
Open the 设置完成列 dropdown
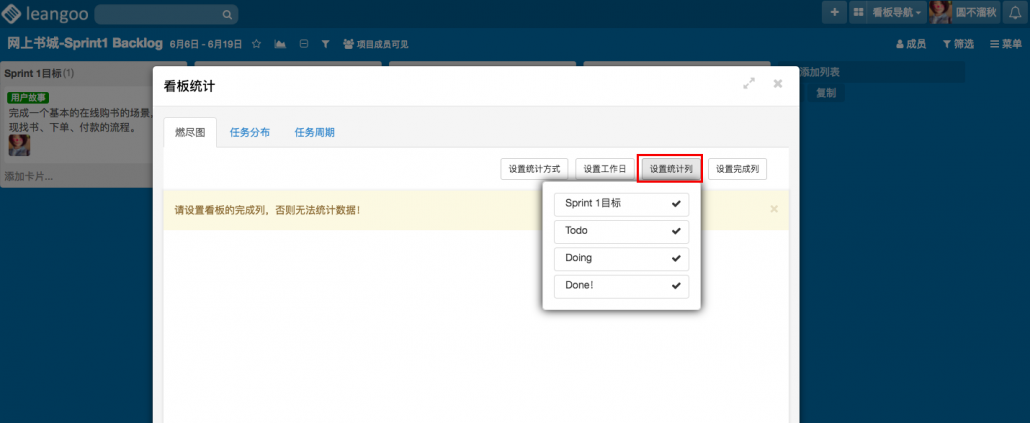tap(737, 169)
